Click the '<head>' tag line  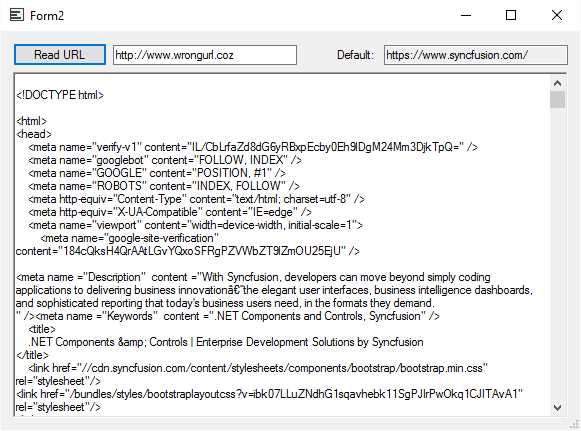click(x=34, y=134)
